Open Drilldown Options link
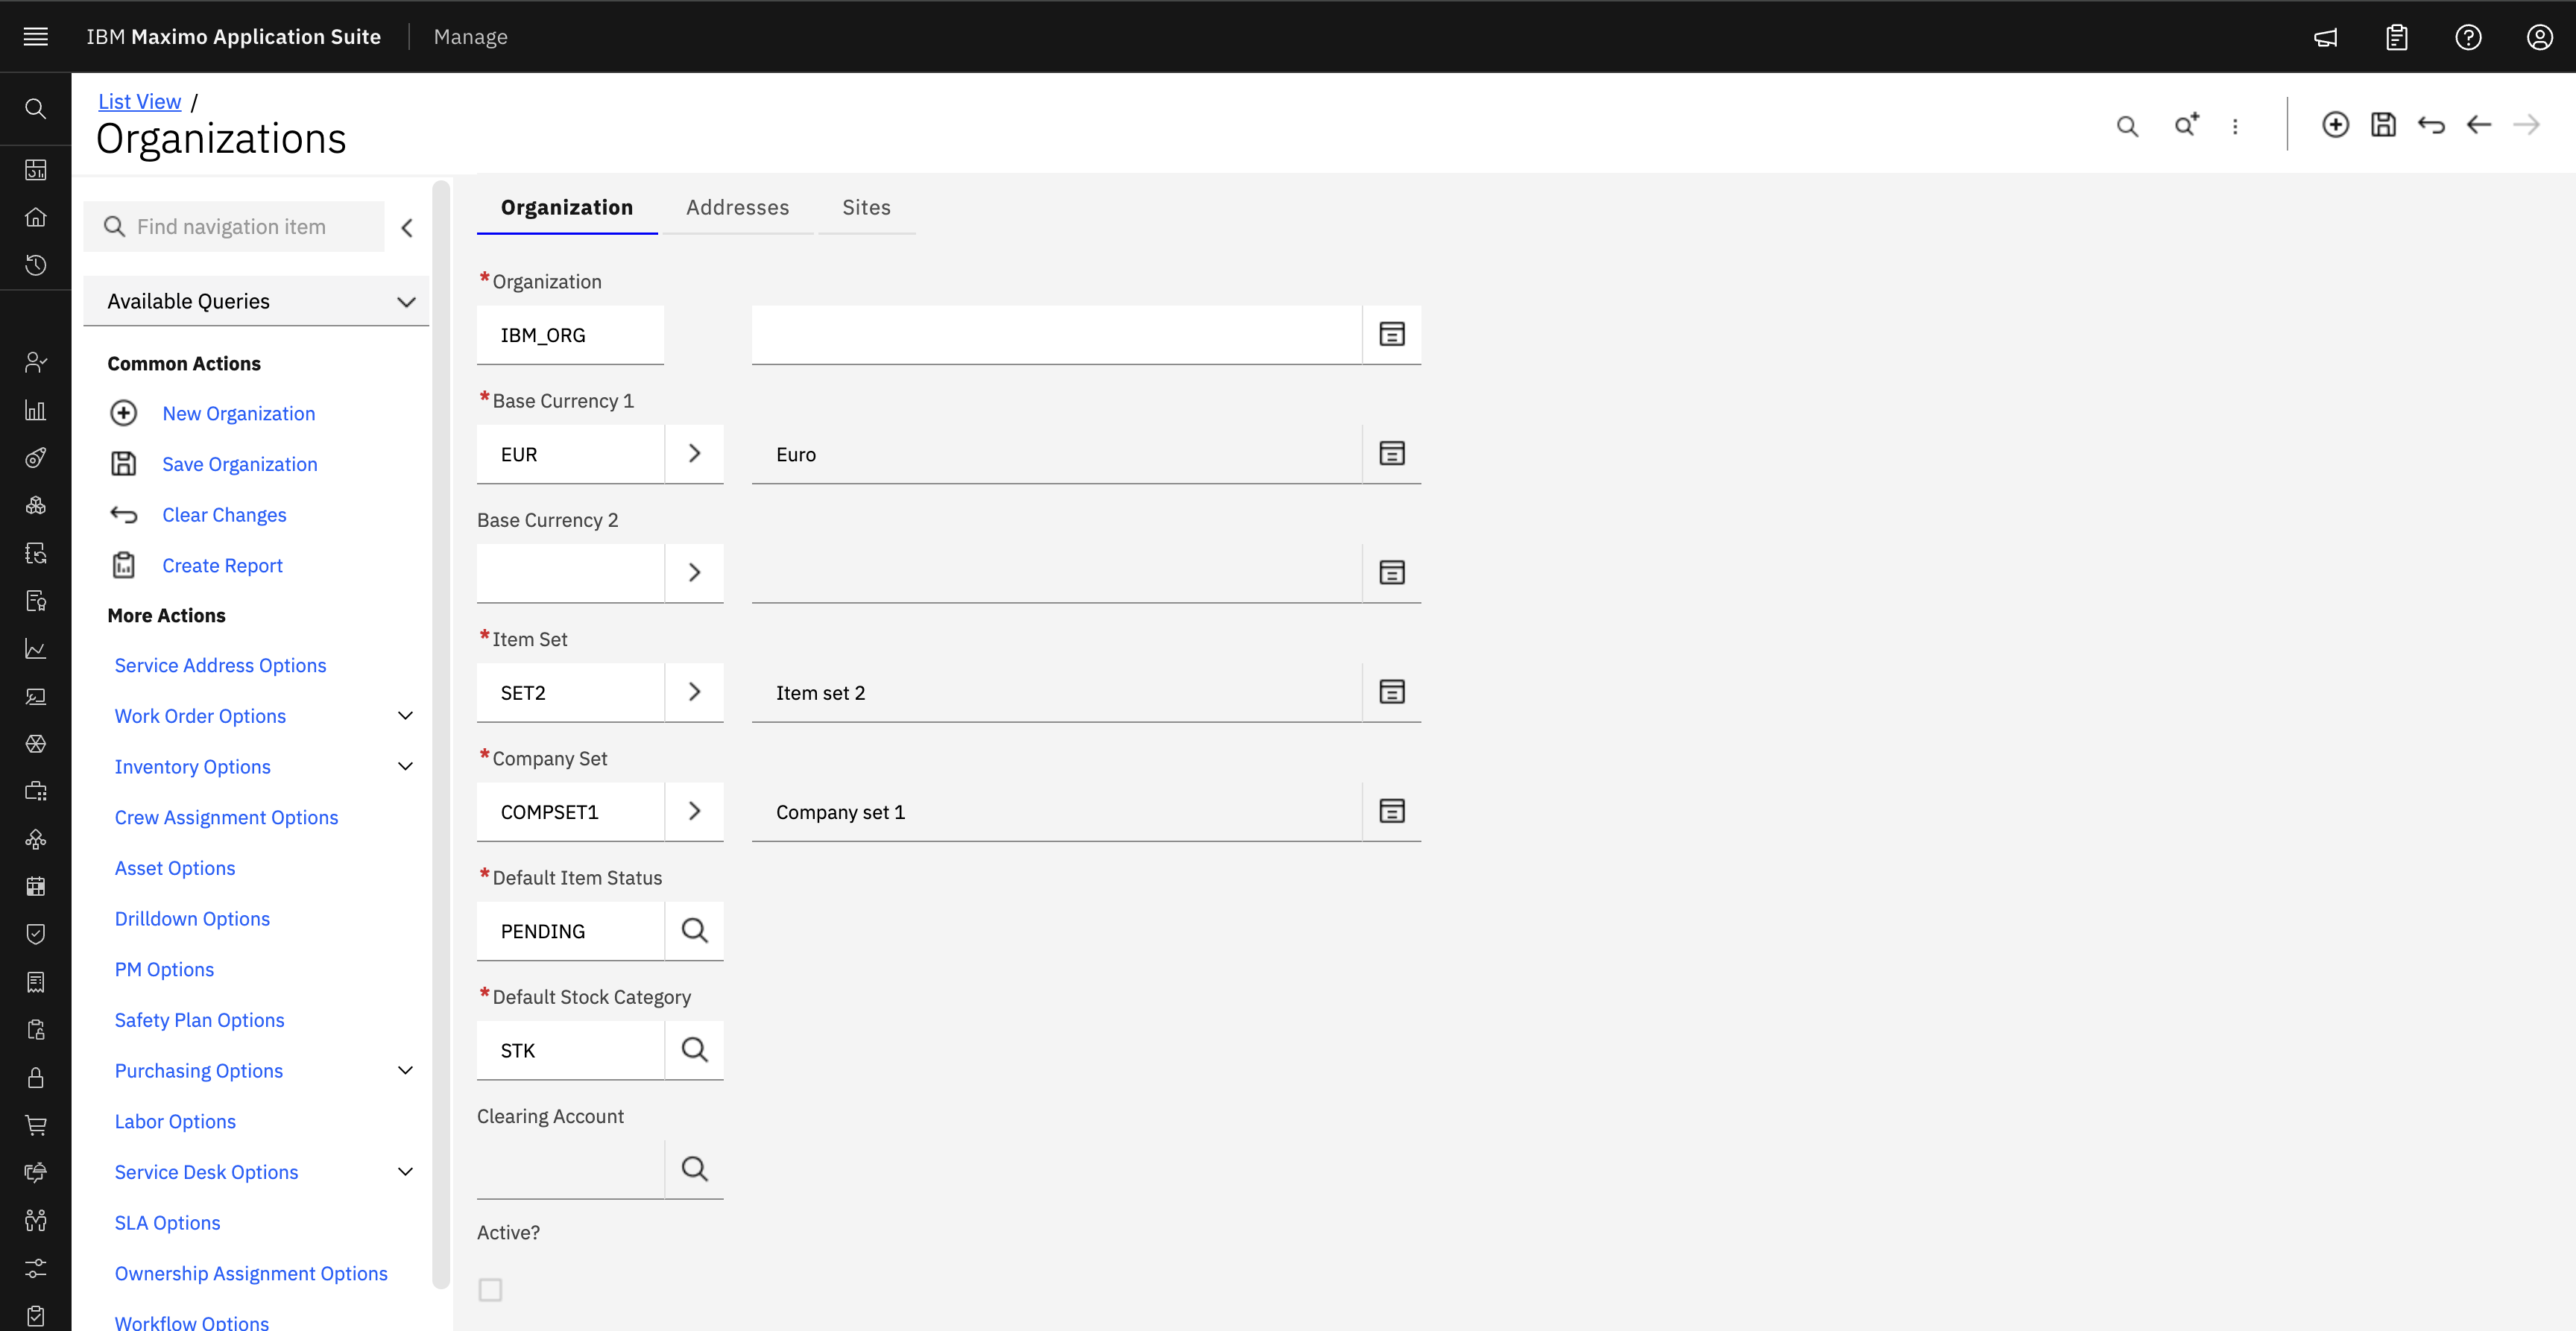 192,919
